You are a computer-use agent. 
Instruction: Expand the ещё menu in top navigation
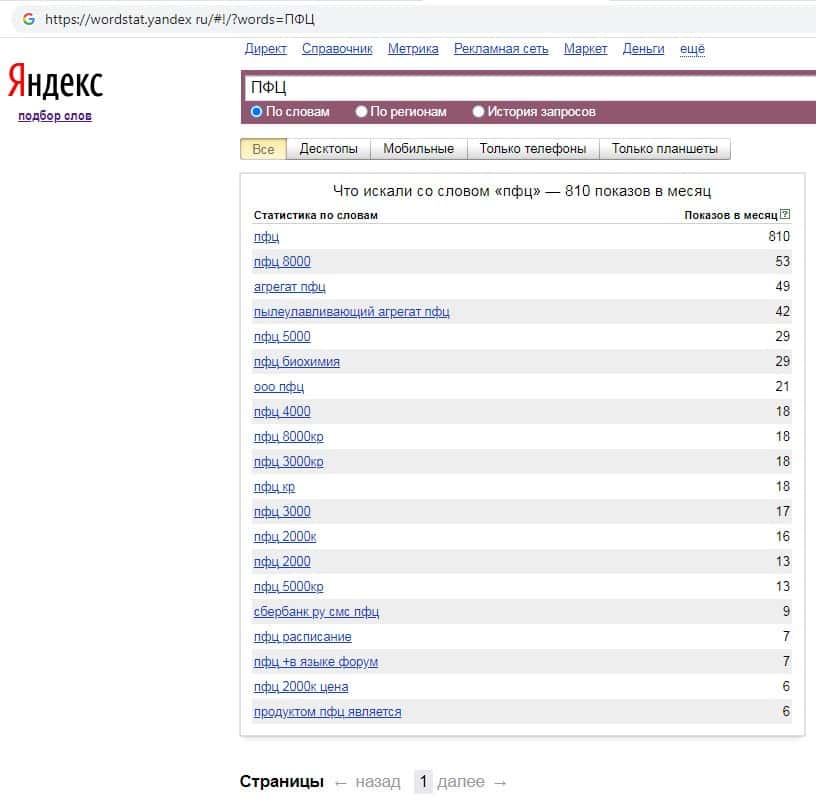(x=692, y=49)
